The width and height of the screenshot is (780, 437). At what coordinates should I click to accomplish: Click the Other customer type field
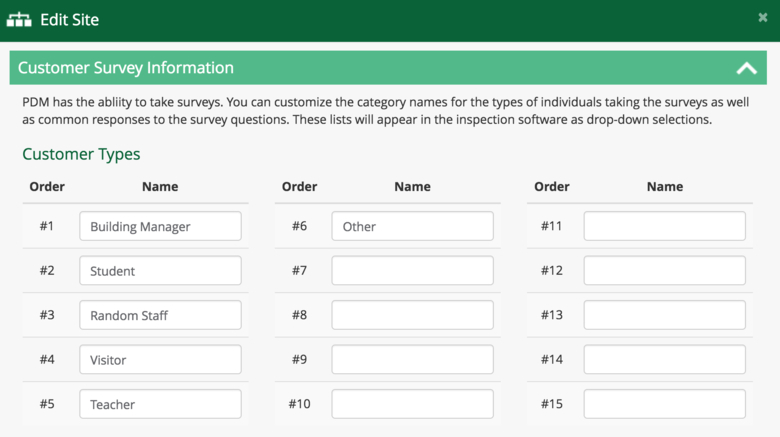412,226
